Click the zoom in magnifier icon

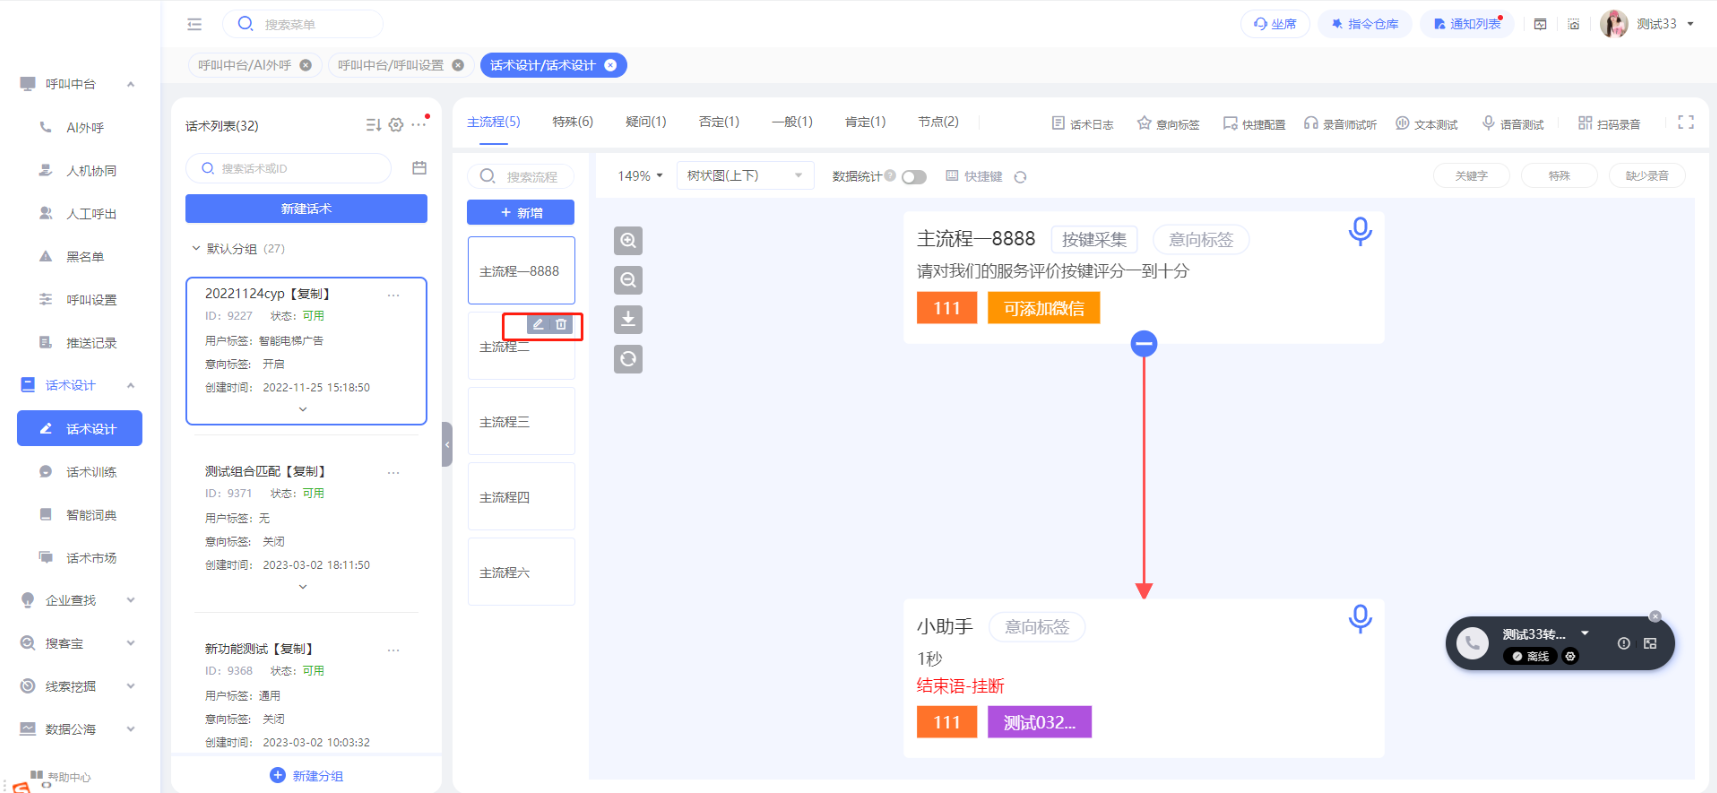(628, 241)
